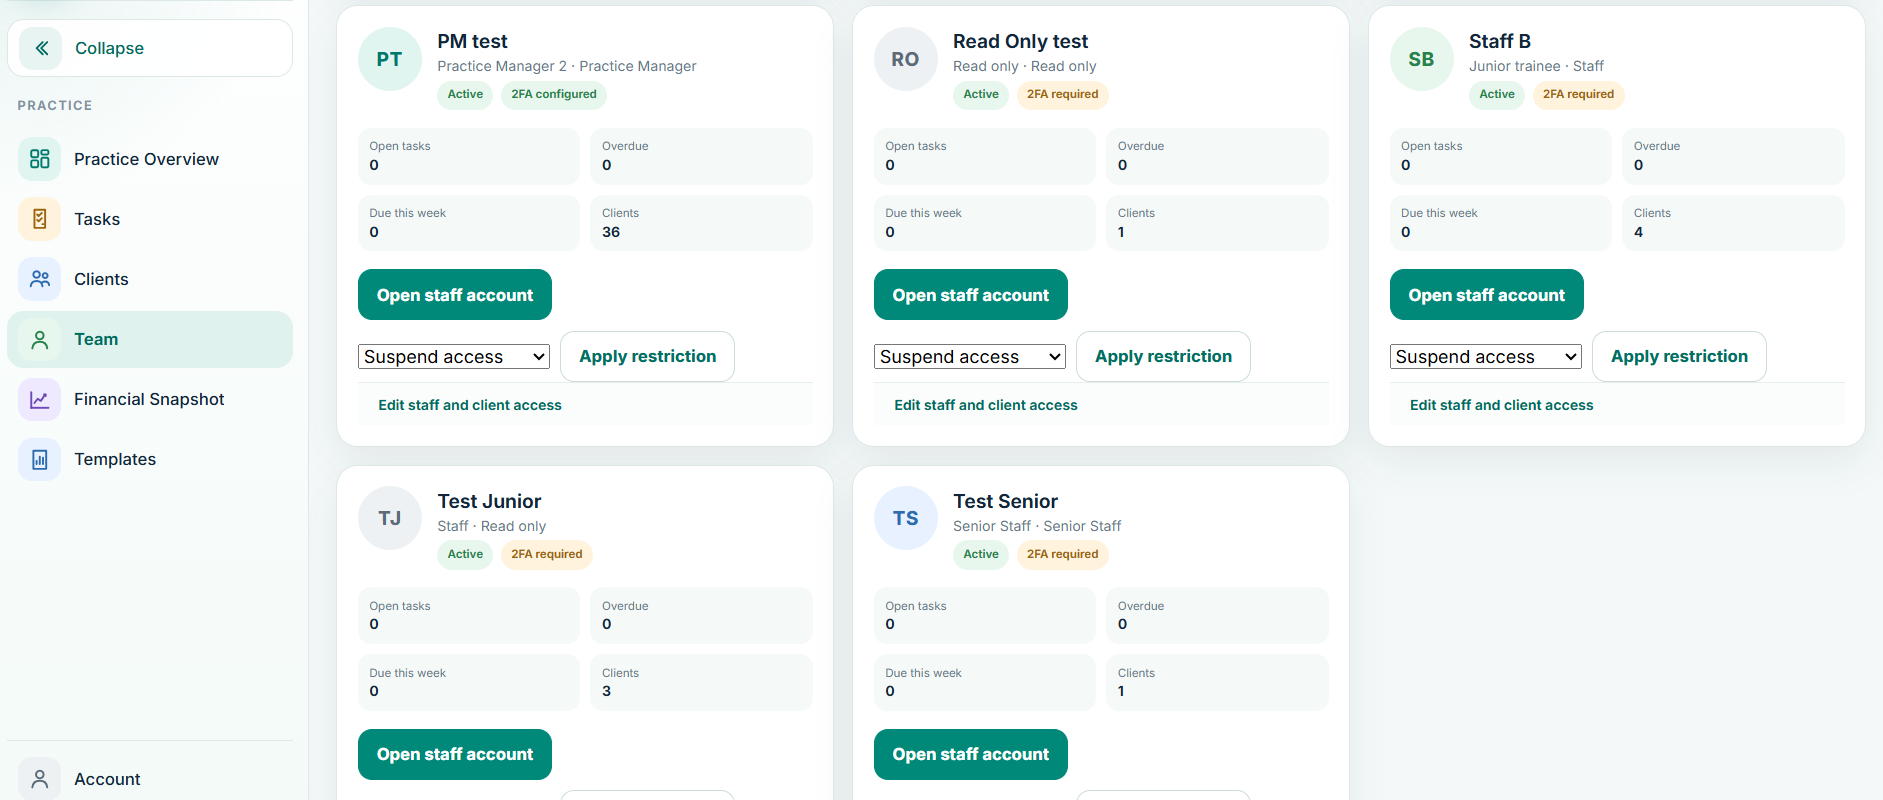Screen dimensions: 1883x800
Task: Click the Clients count 36 for PM test
Action: click(611, 232)
